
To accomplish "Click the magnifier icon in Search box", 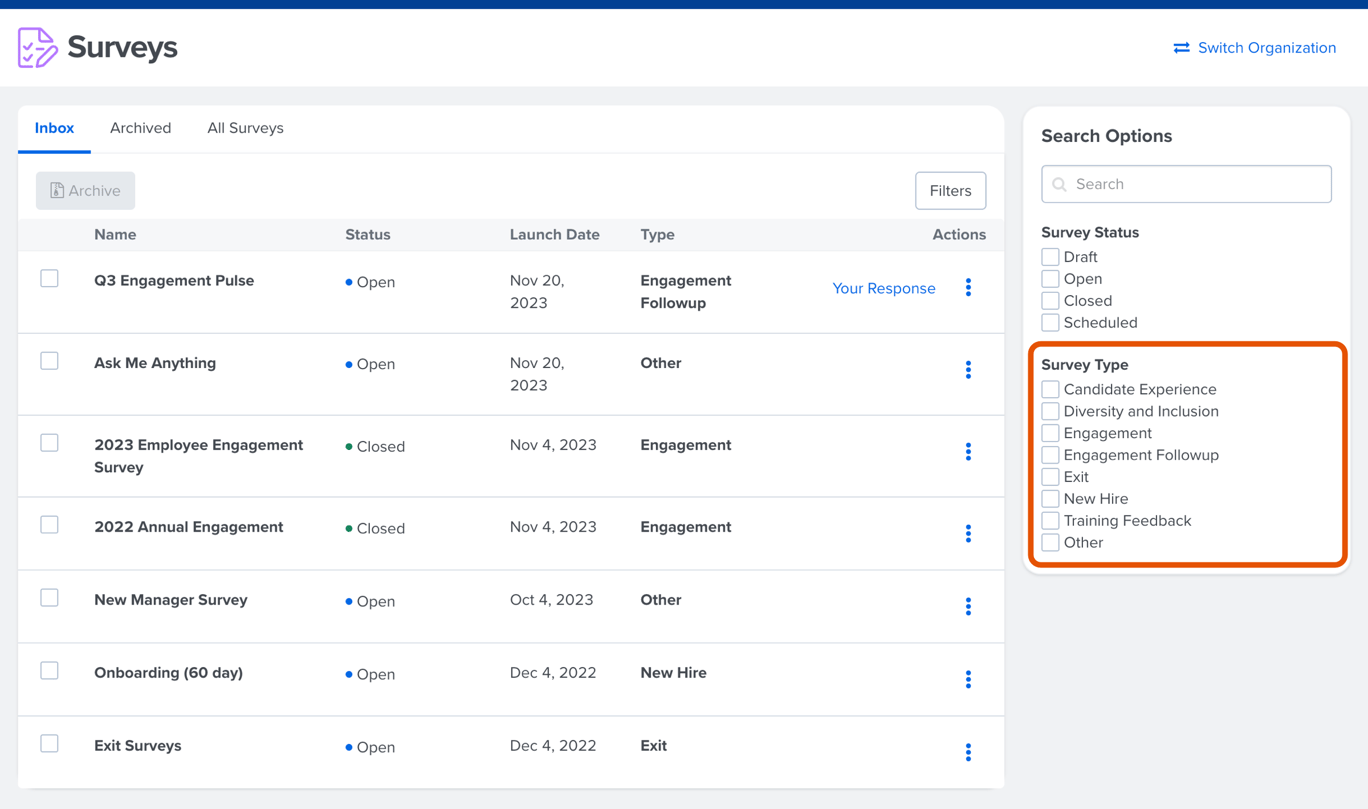I will (1060, 185).
